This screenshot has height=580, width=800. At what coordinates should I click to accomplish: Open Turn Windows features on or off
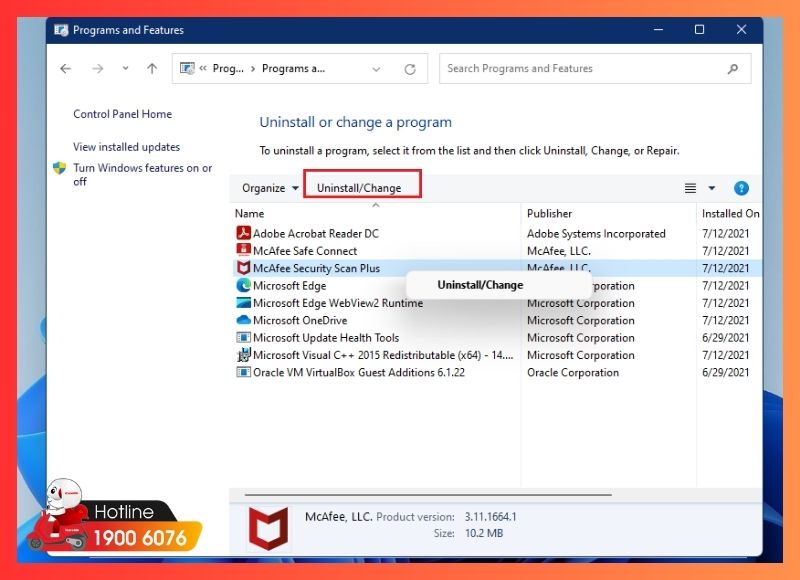143,174
